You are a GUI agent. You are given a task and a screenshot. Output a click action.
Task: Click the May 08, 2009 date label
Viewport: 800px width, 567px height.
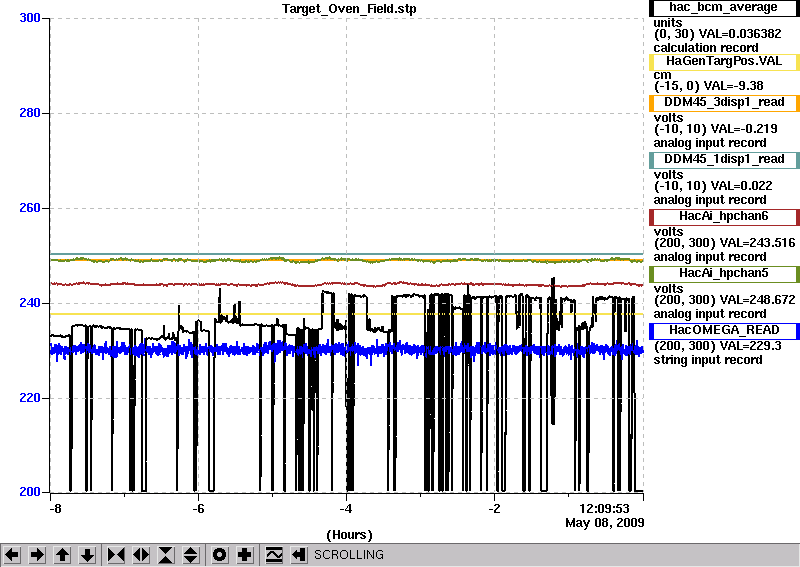tap(605, 523)
